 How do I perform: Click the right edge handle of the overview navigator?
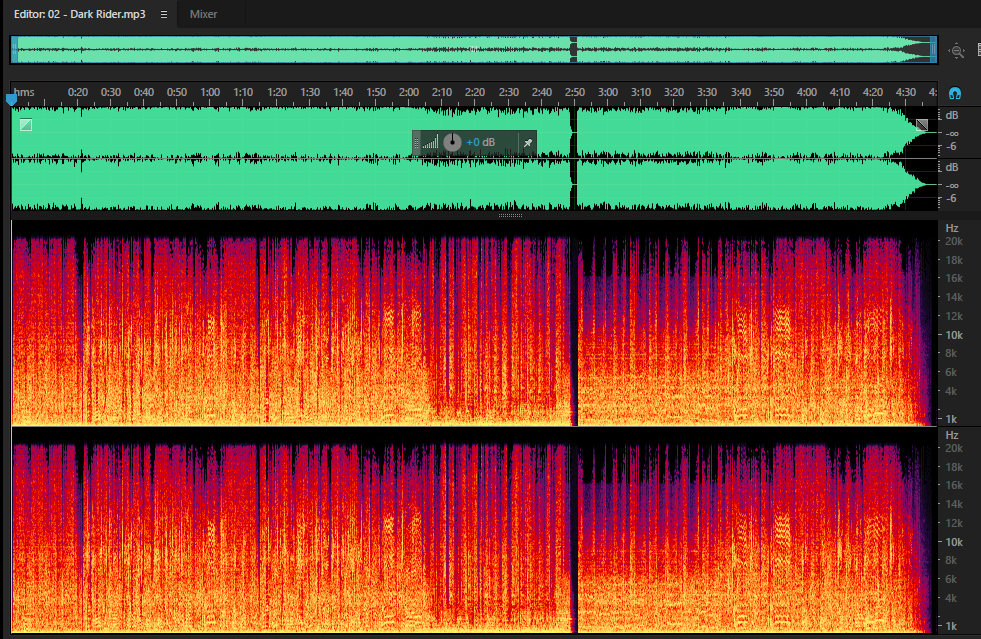click(x=933, y=49)
